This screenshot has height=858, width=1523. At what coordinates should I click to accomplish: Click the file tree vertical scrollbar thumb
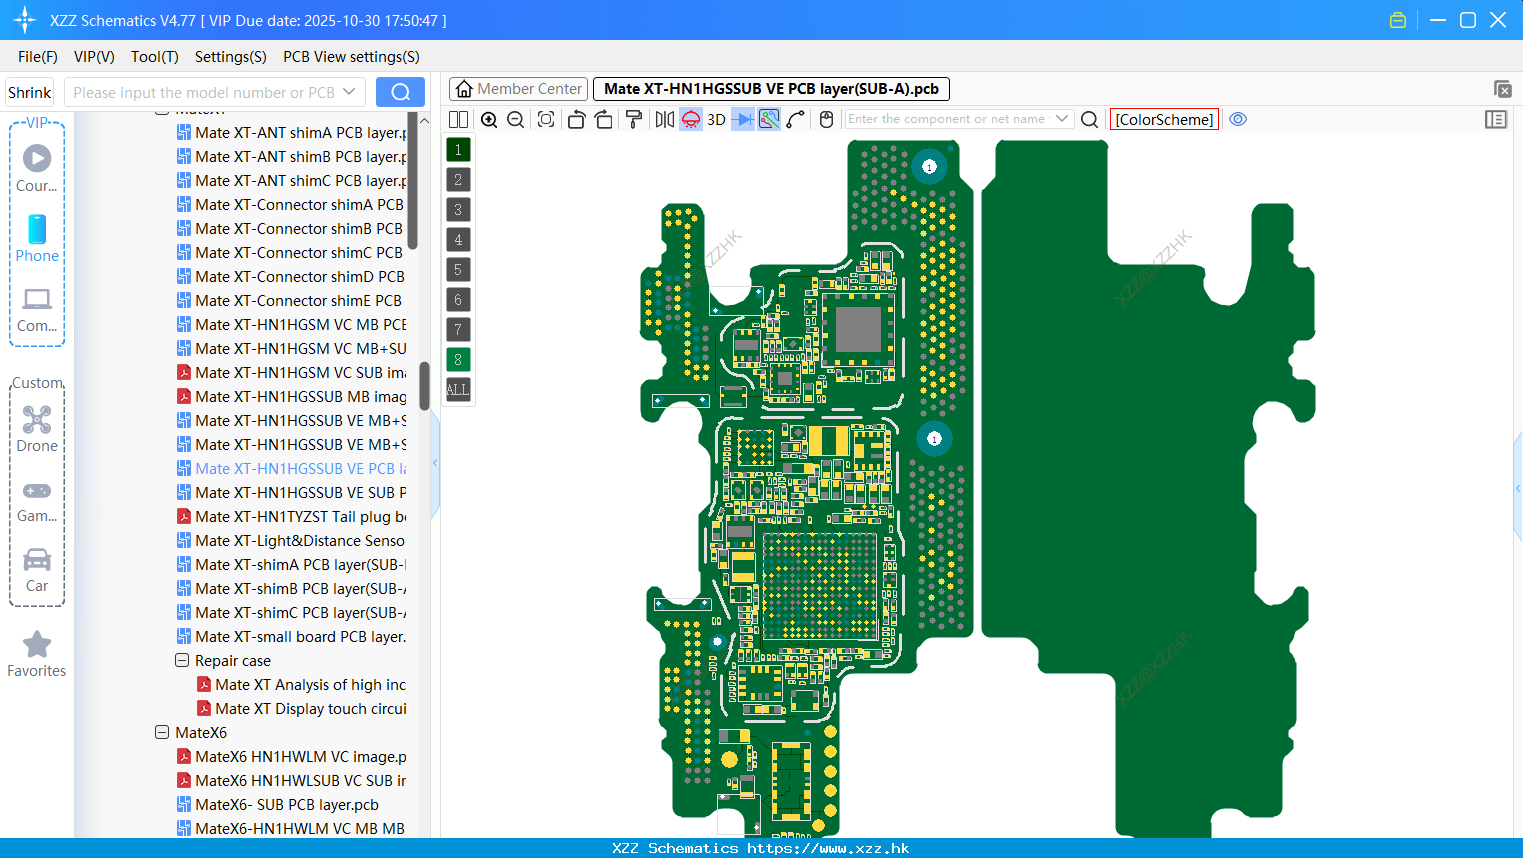pyautogui.click(x=424, y=386)
